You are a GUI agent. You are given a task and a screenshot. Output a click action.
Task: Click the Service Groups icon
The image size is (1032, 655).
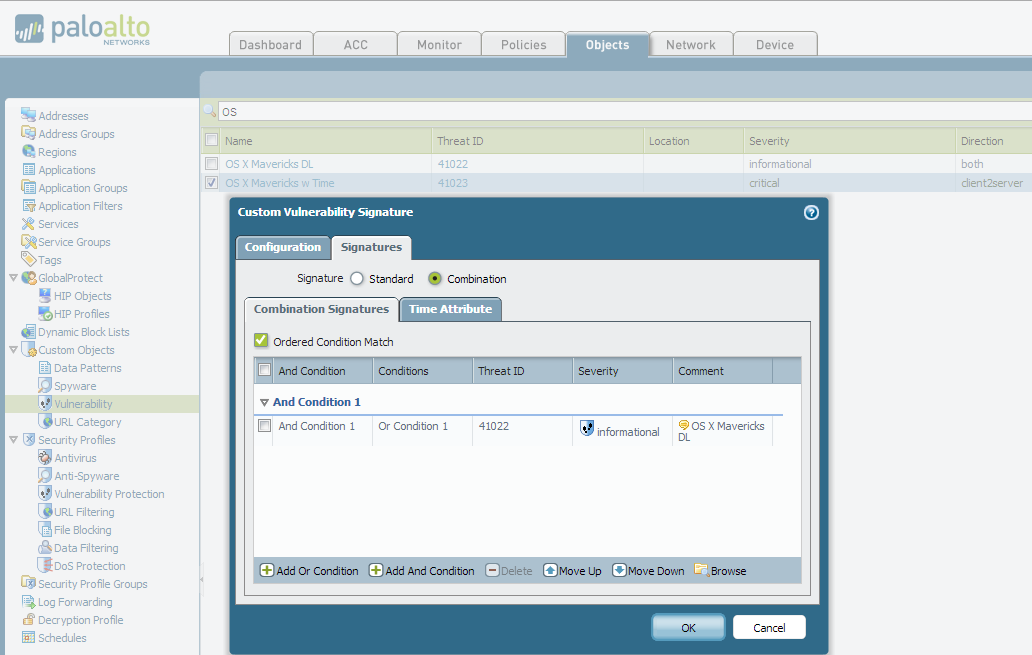point(28,242)
